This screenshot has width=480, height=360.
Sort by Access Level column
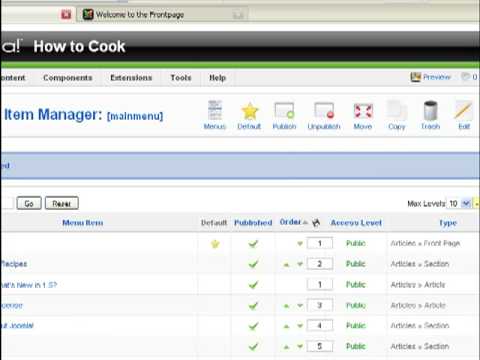tap(356, 222)
